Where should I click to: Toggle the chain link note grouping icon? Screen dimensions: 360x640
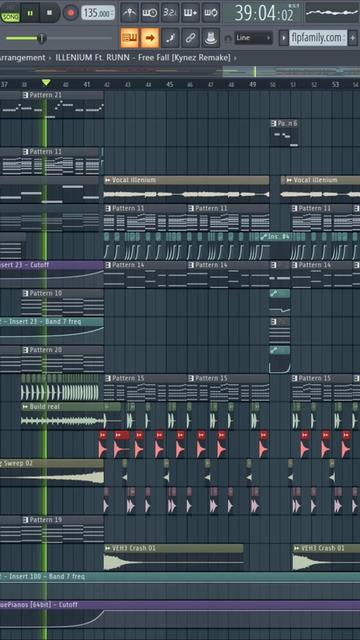[x=190, y=38]
